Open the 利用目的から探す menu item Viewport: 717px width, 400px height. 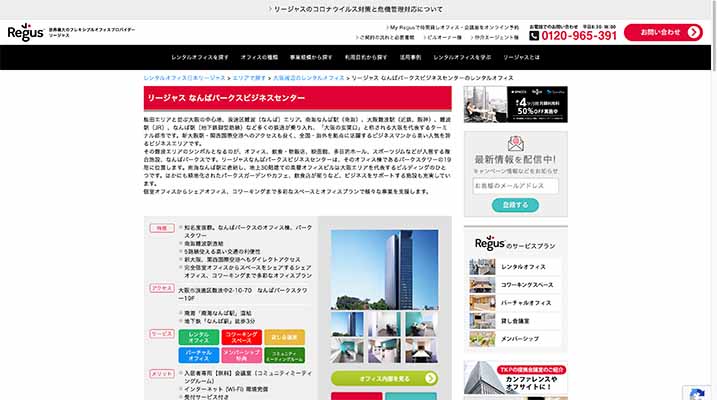coord(366,58)
